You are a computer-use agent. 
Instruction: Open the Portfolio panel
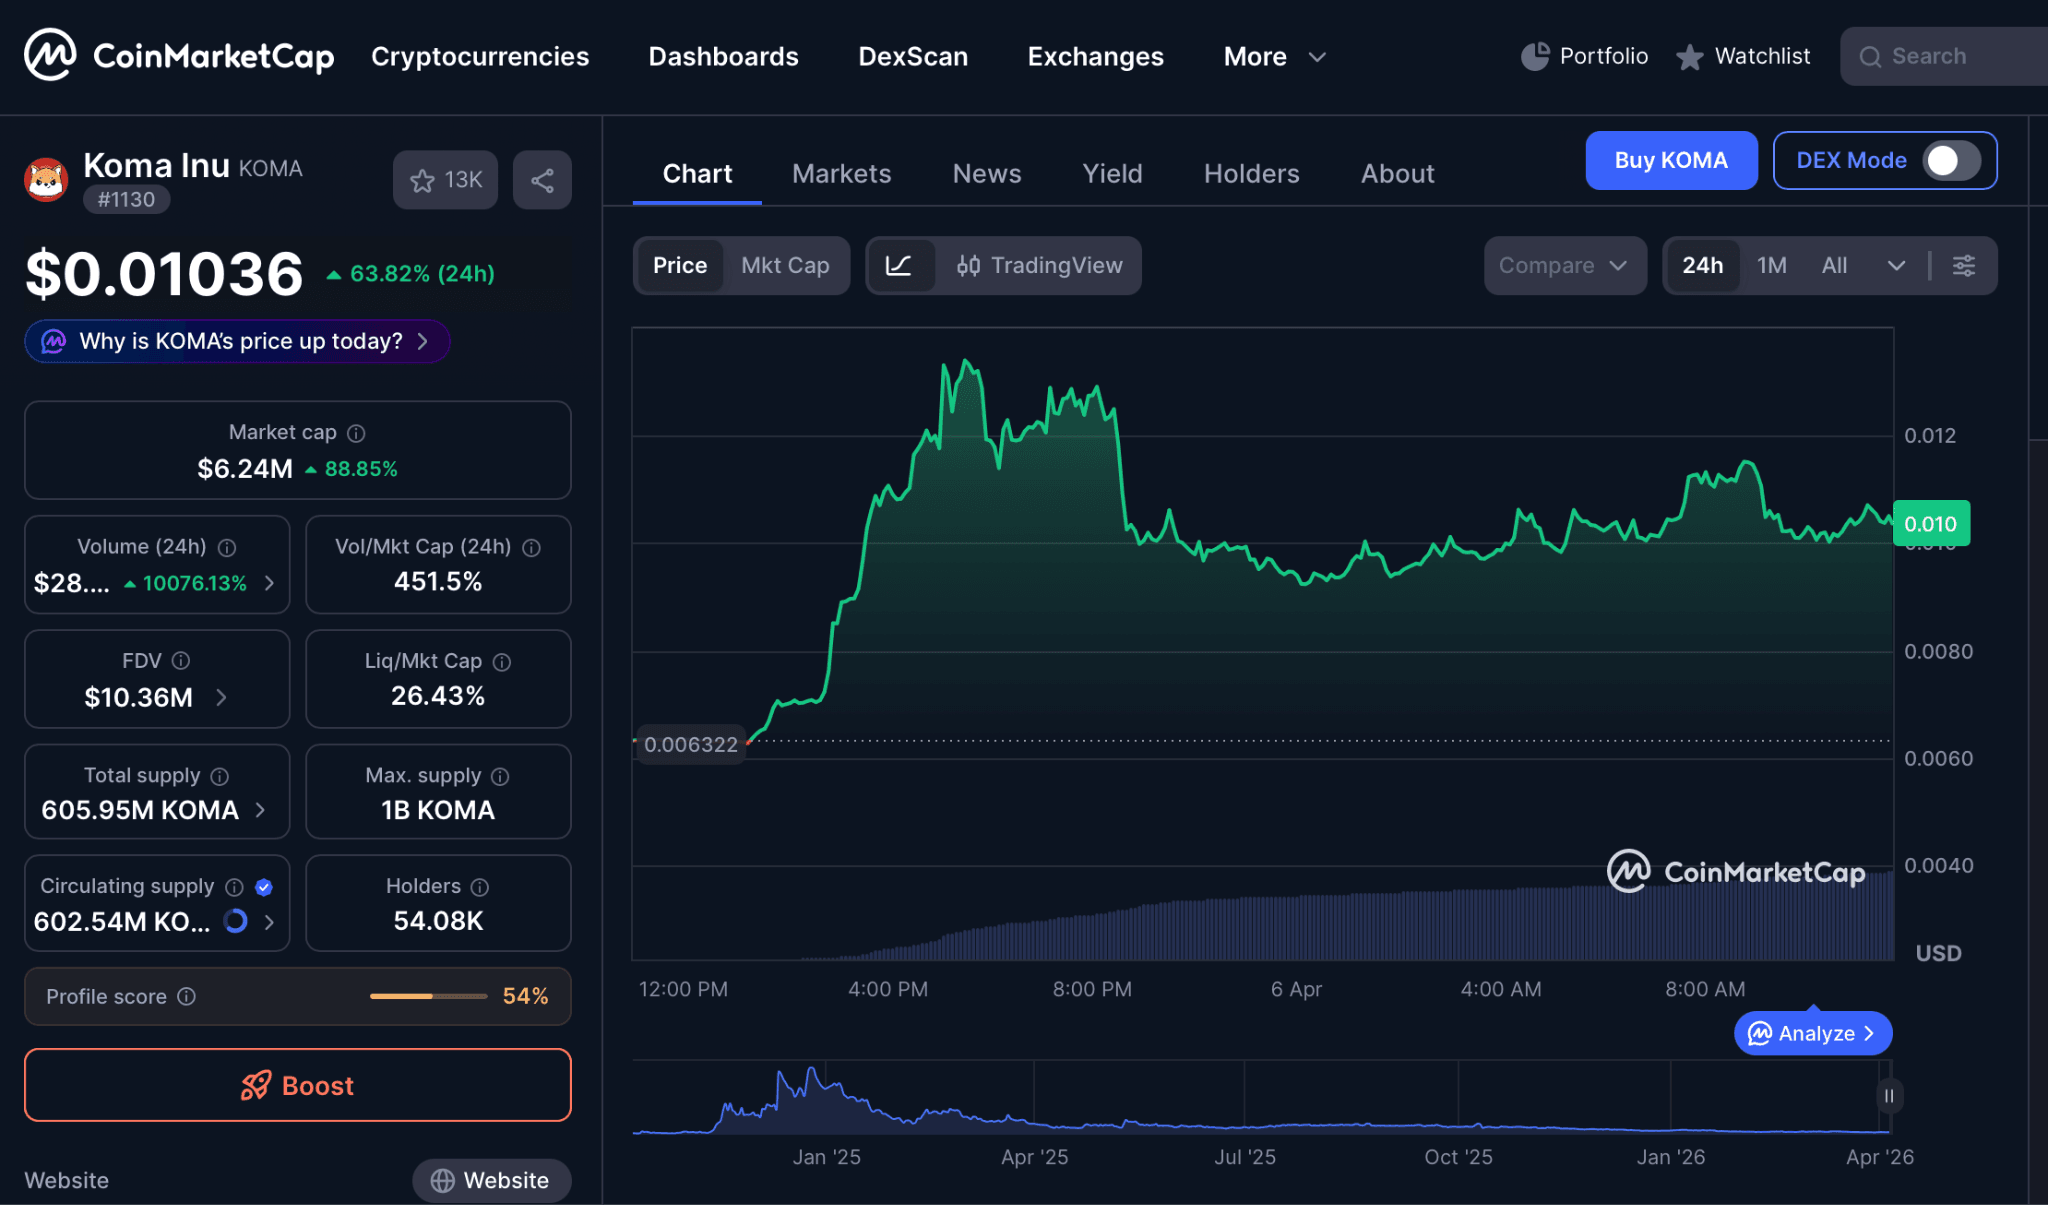click(1583, 56)
